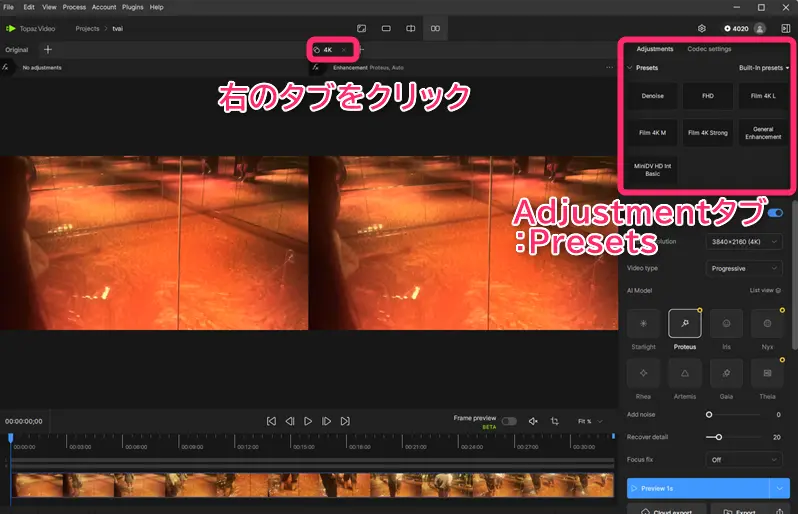The width and height of the screenshot is (798, 514).
Task: Go to Projects in breadcrumb
Action: tap(87, 28)
